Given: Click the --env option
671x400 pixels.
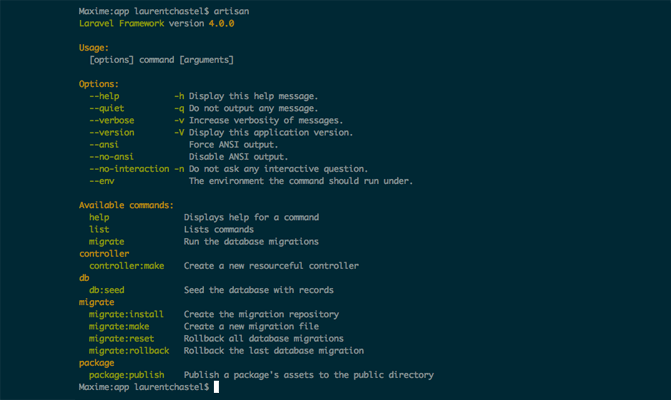Looking at the screenshot, I should [102, 181].
